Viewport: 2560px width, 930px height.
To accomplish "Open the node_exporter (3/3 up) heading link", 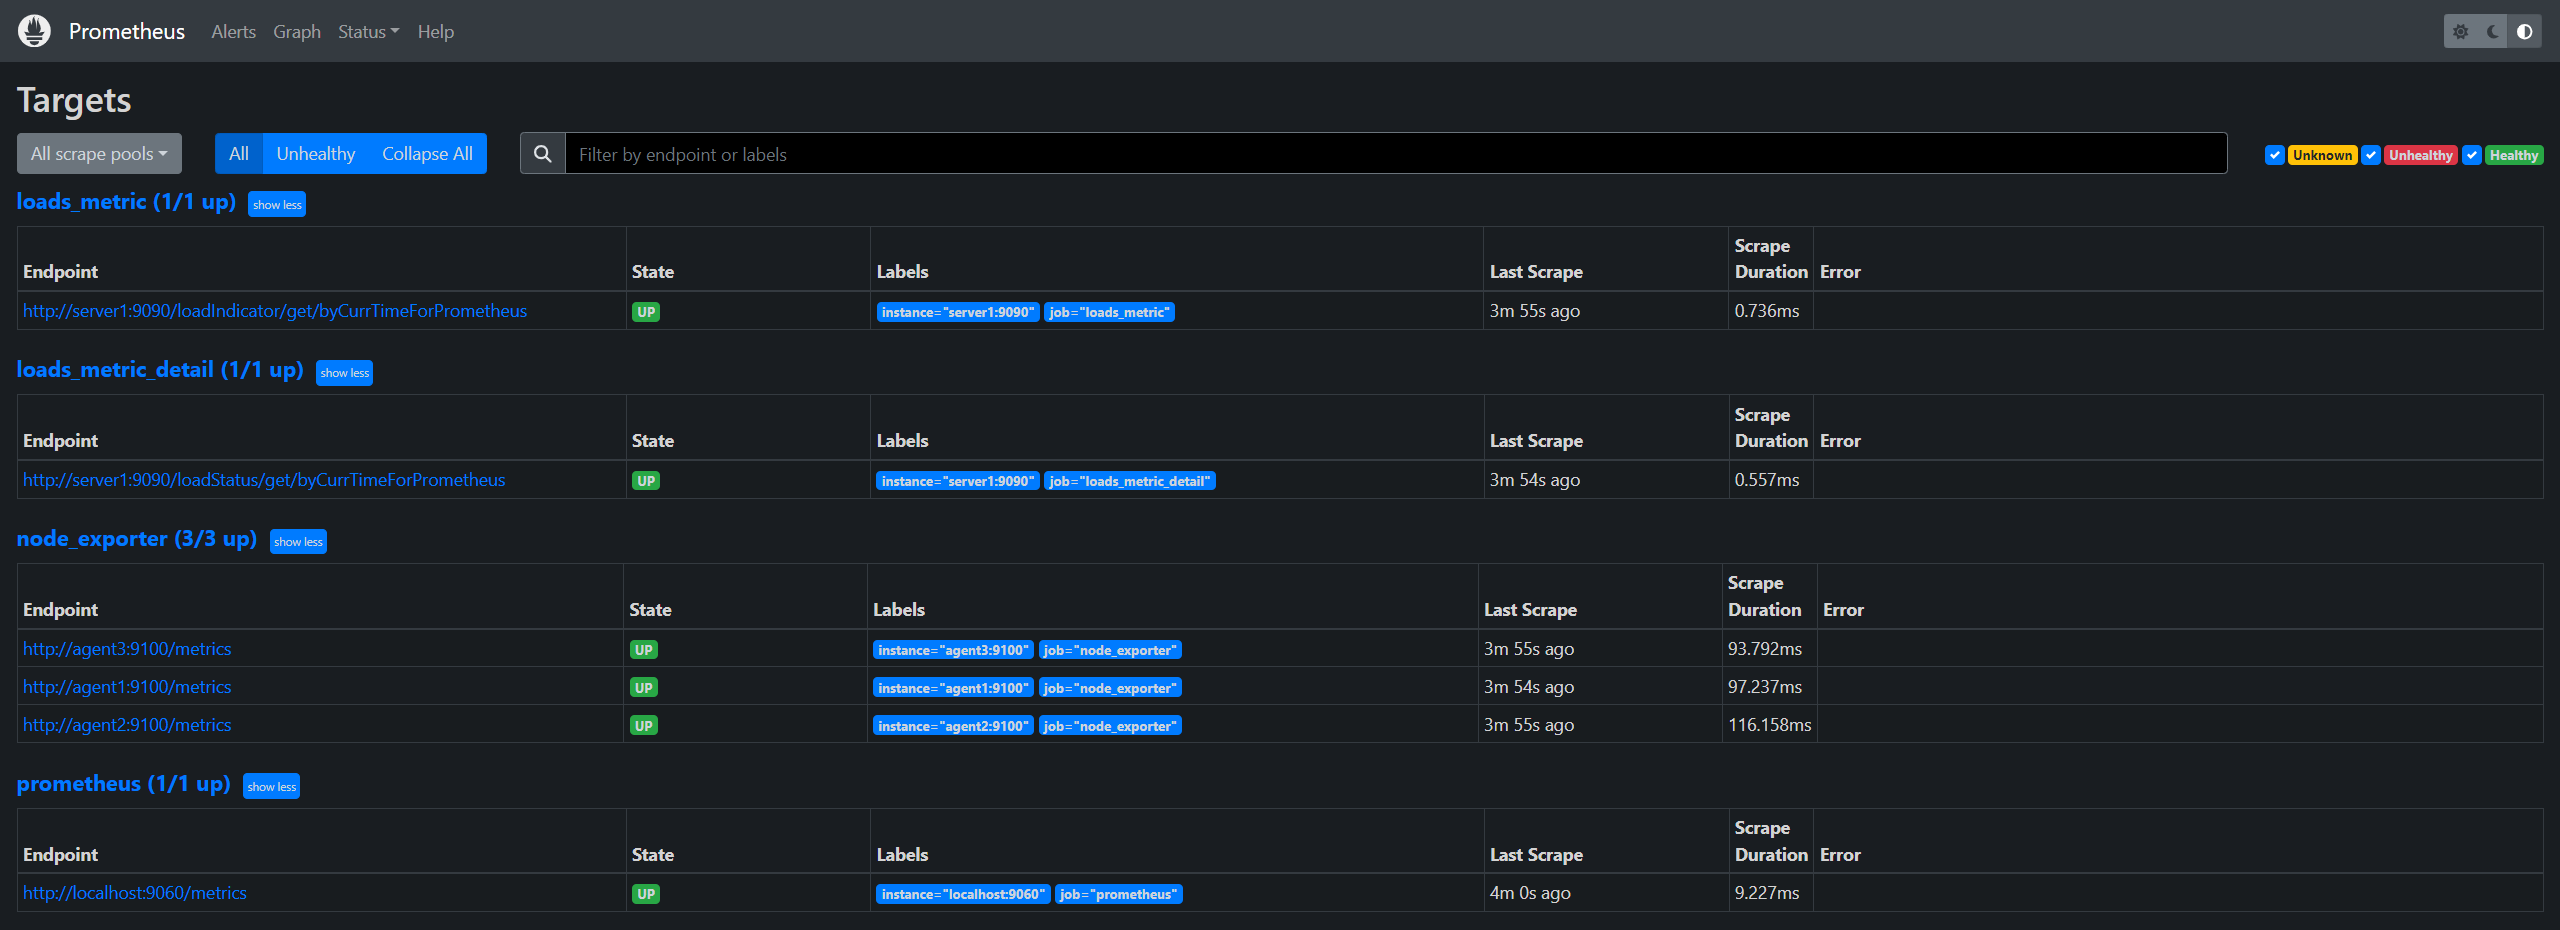I will pos(137,539).
